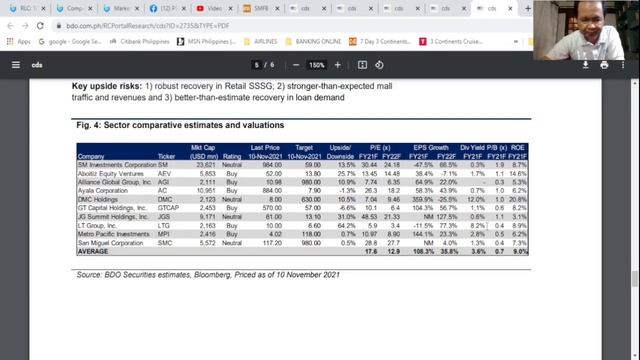This screenshot has width=640, height=360.
Task: Go back to the previous page
Action: tap(10, 26)
